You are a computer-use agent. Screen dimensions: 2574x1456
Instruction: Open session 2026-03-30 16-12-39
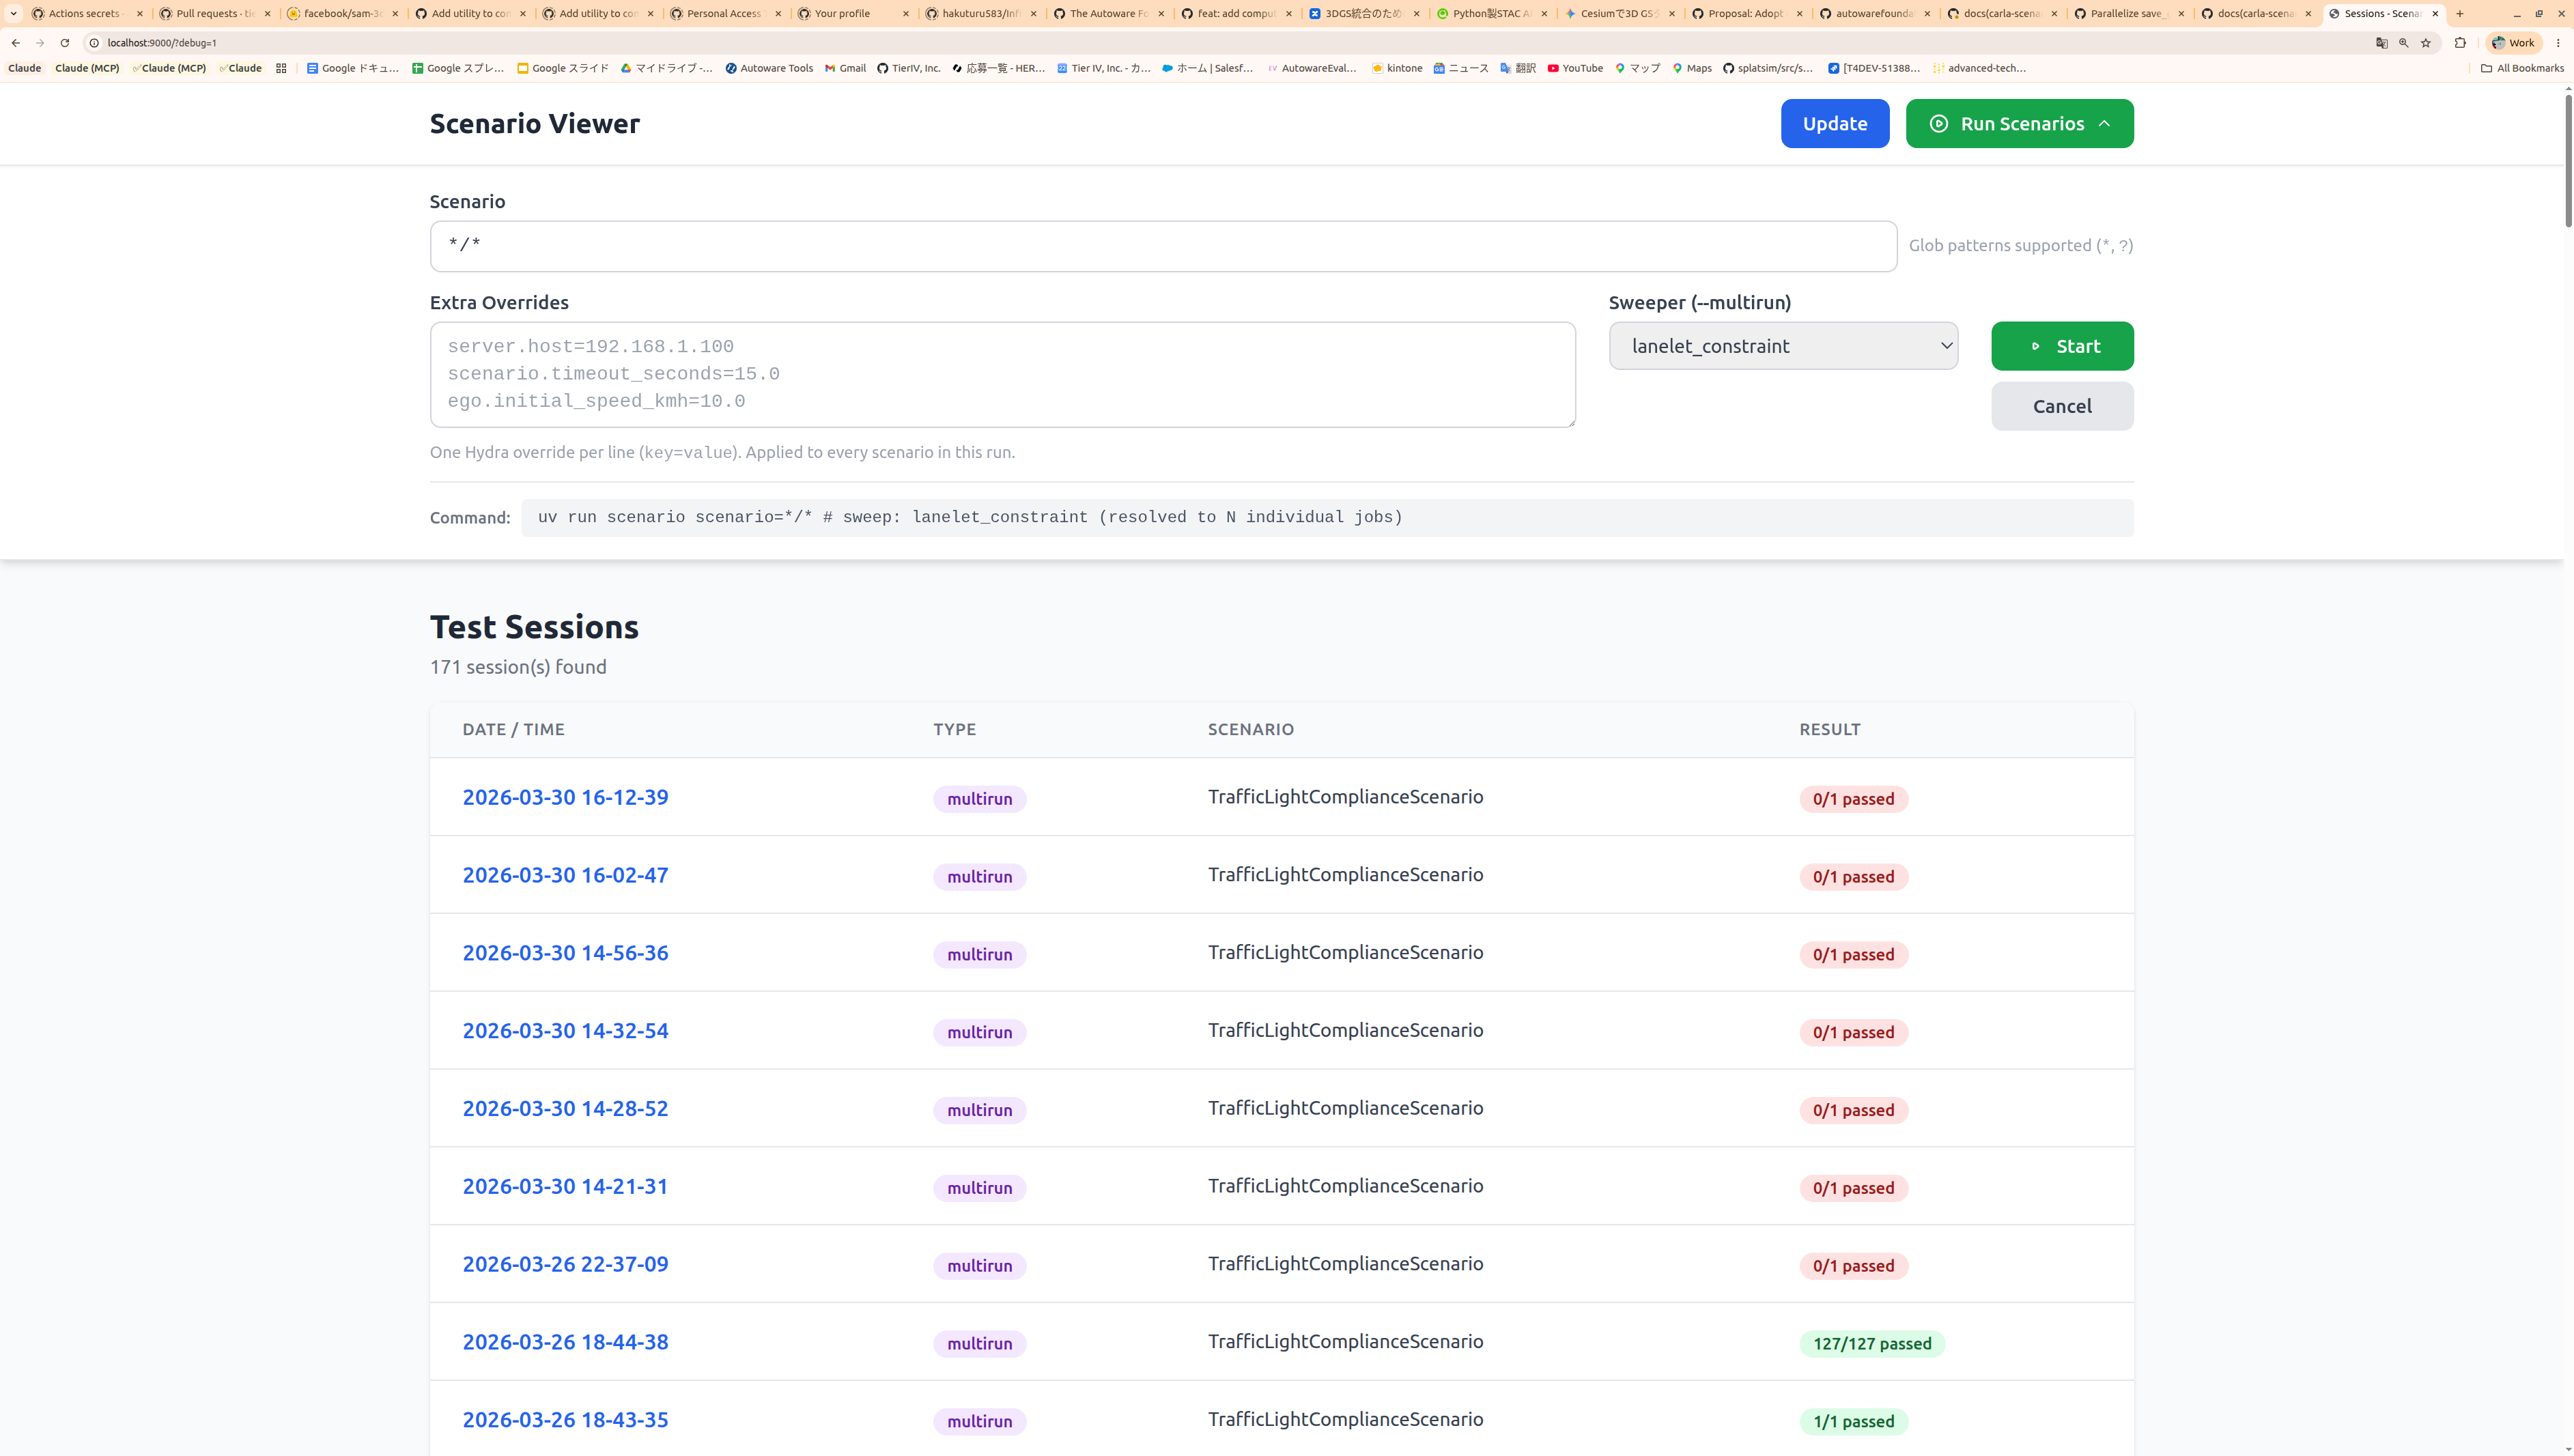(565, 797)
